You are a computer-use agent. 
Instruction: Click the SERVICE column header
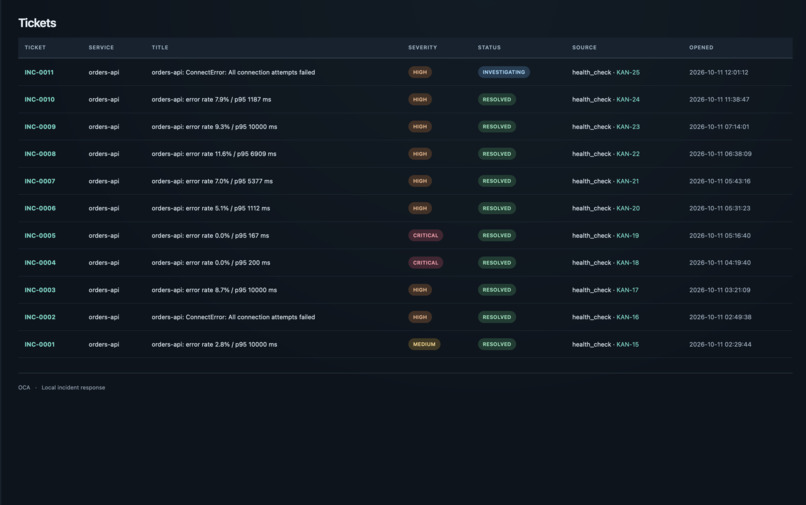click(x=101, y=47)
